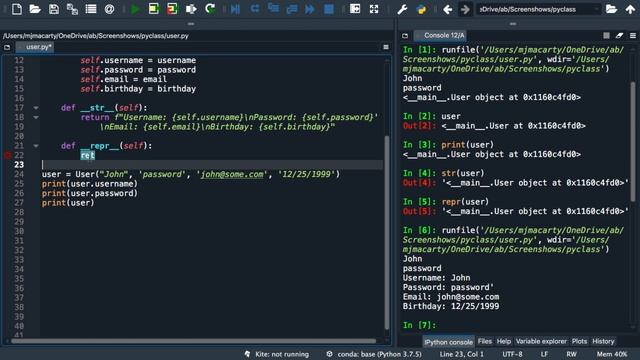Screen dimensions: 640x360
Task: Click the Kite: not running status
Action: [277, 354]
